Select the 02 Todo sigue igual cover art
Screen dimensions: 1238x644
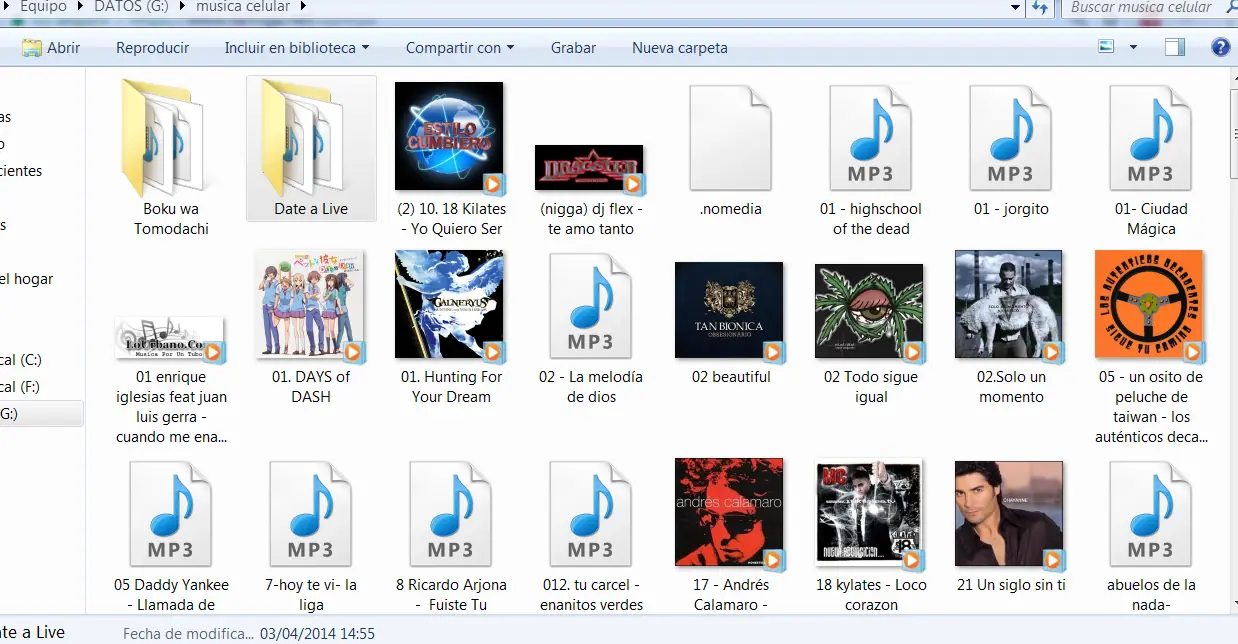click(x=869, y=311)
